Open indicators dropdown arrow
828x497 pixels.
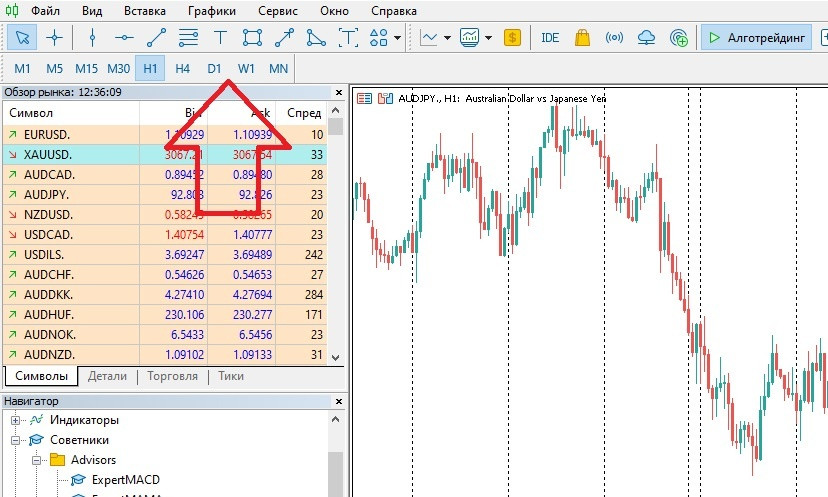coord(488,38)
